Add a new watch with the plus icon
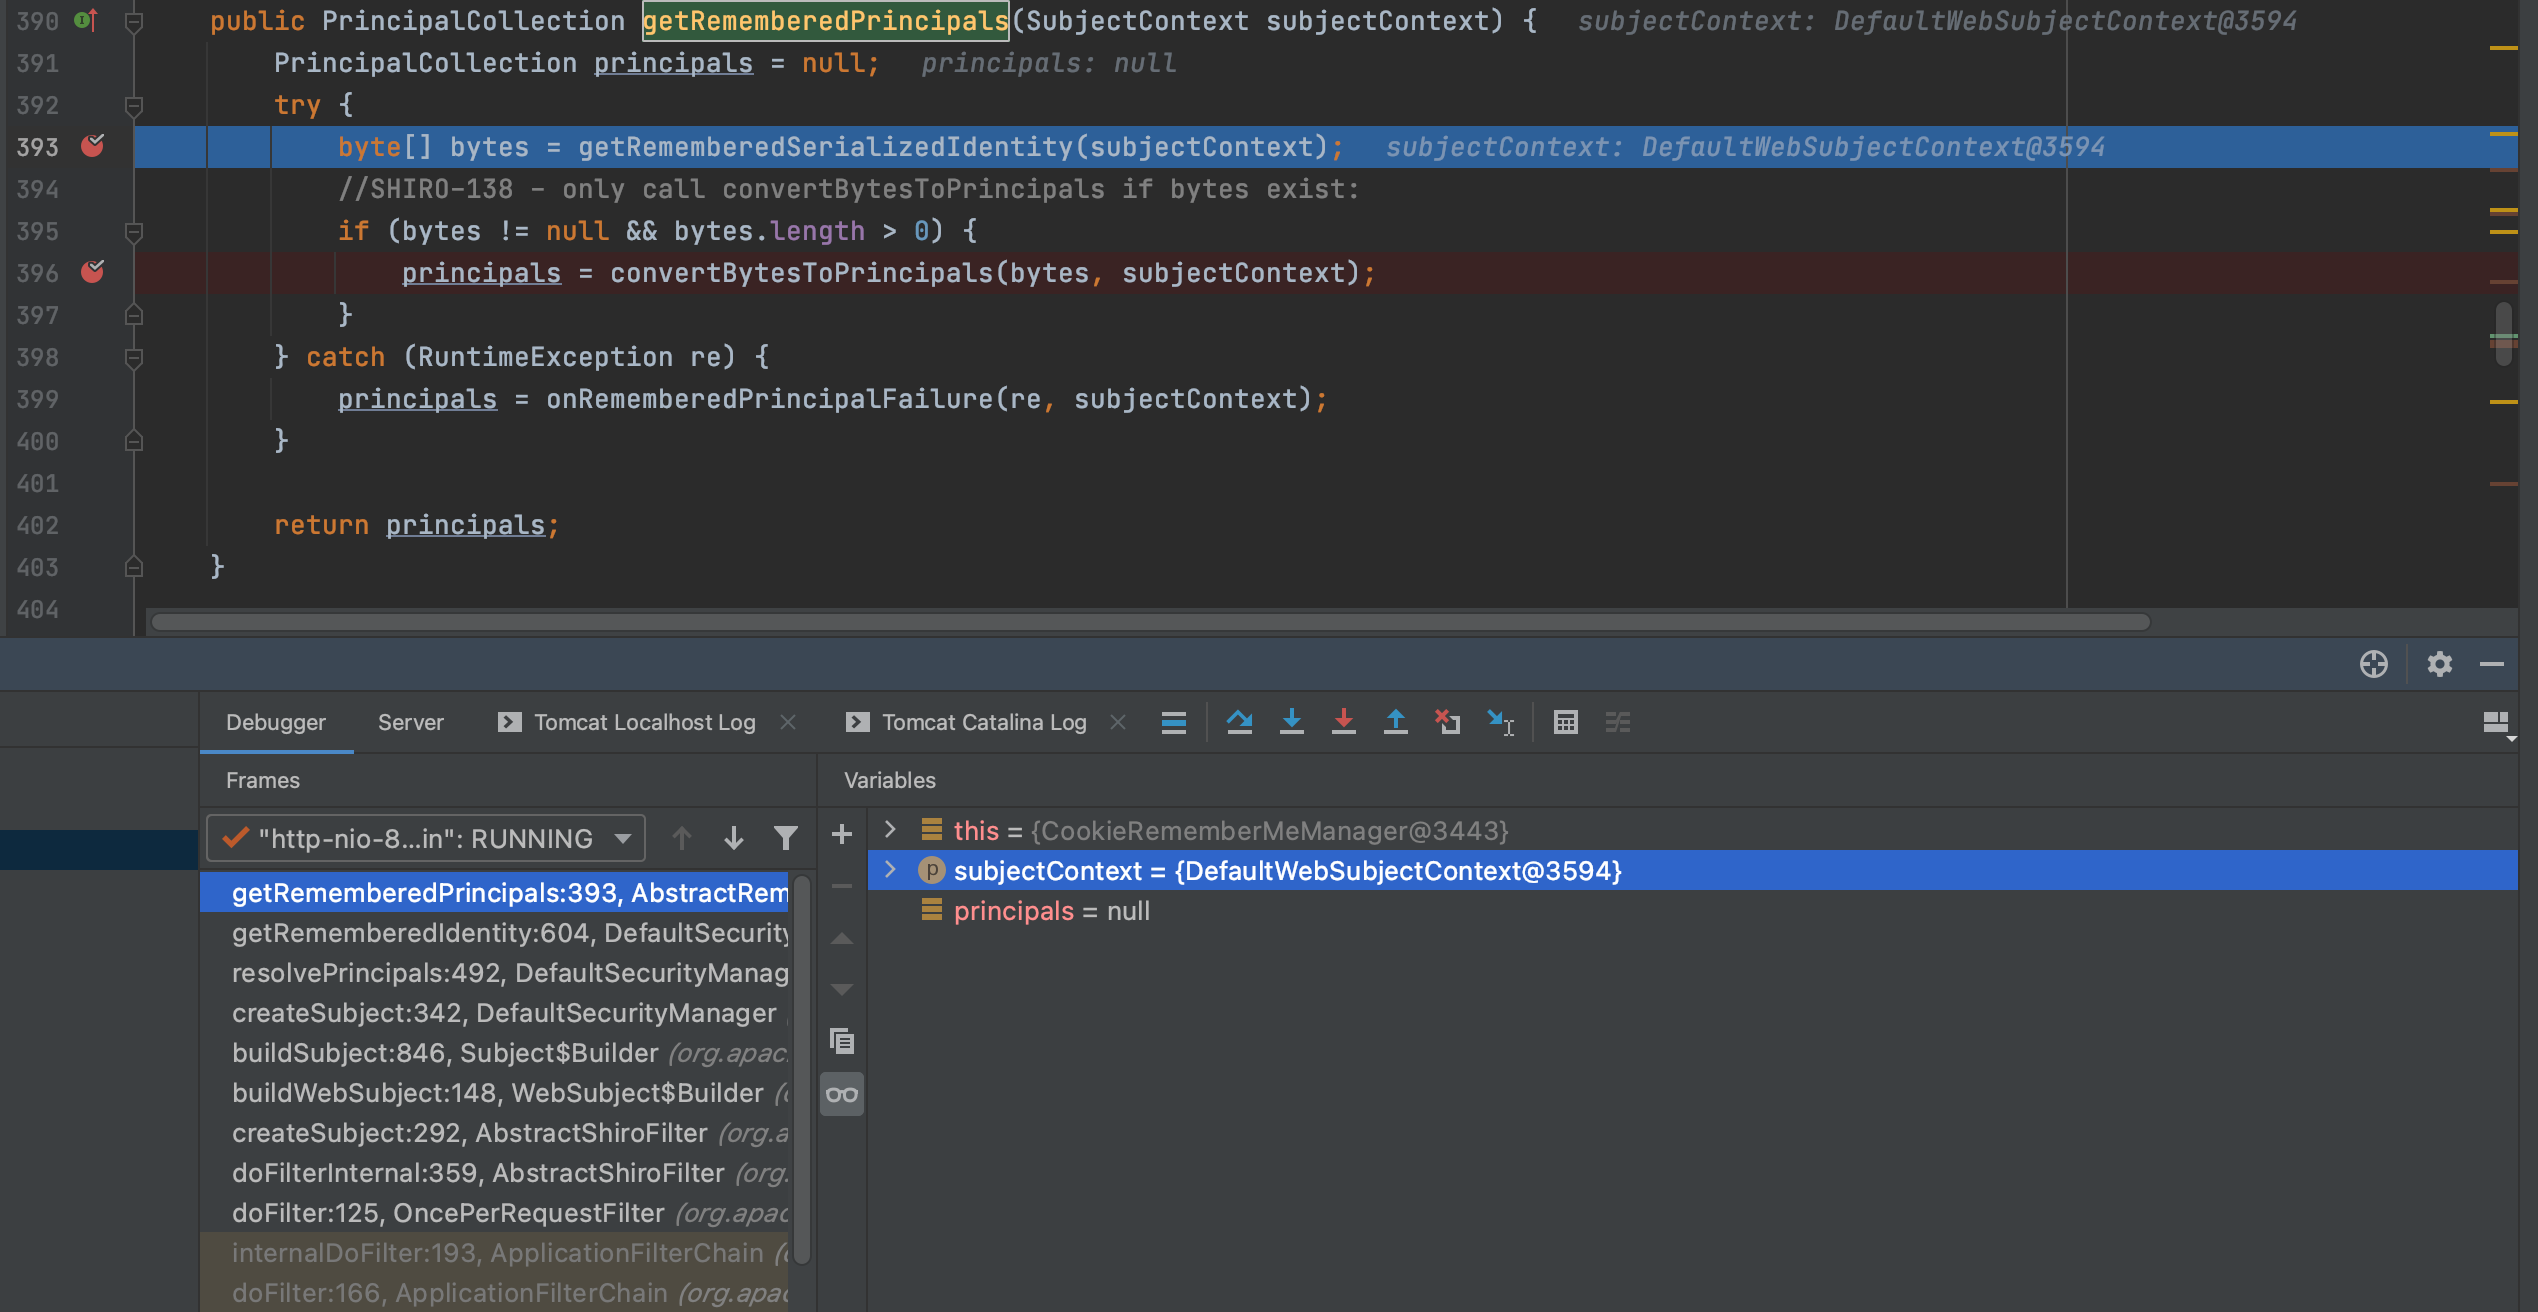Viewport: 2538px width, 1312px height. [x=841, y=833]
